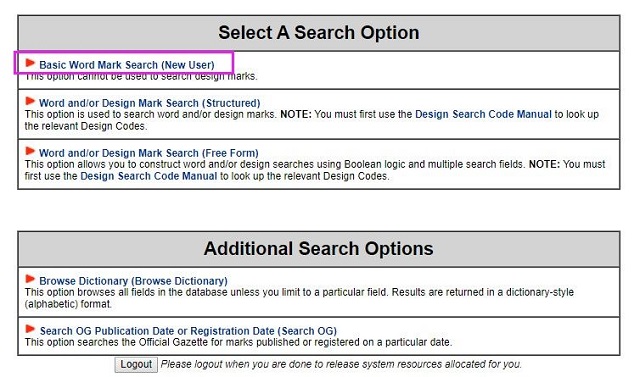Click the design marks warning under Basic search

tap(141, 76)
